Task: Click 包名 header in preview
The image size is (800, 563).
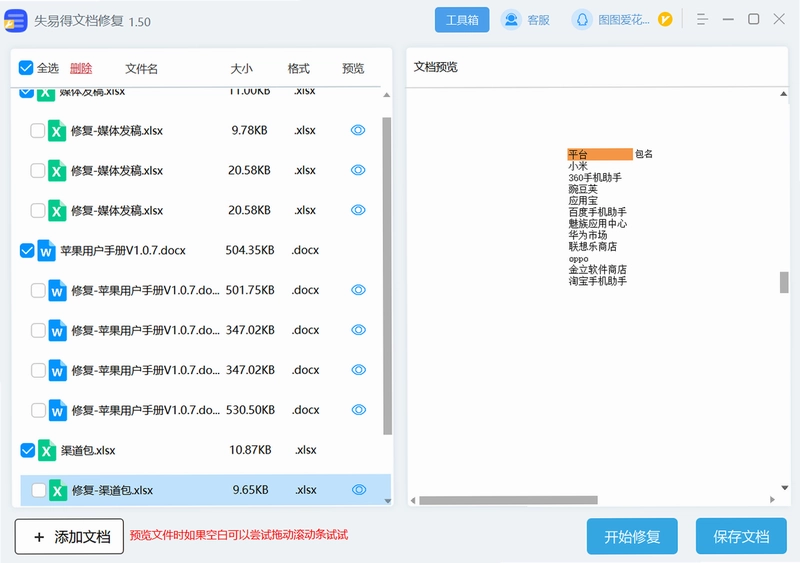Action: [644, 154]
